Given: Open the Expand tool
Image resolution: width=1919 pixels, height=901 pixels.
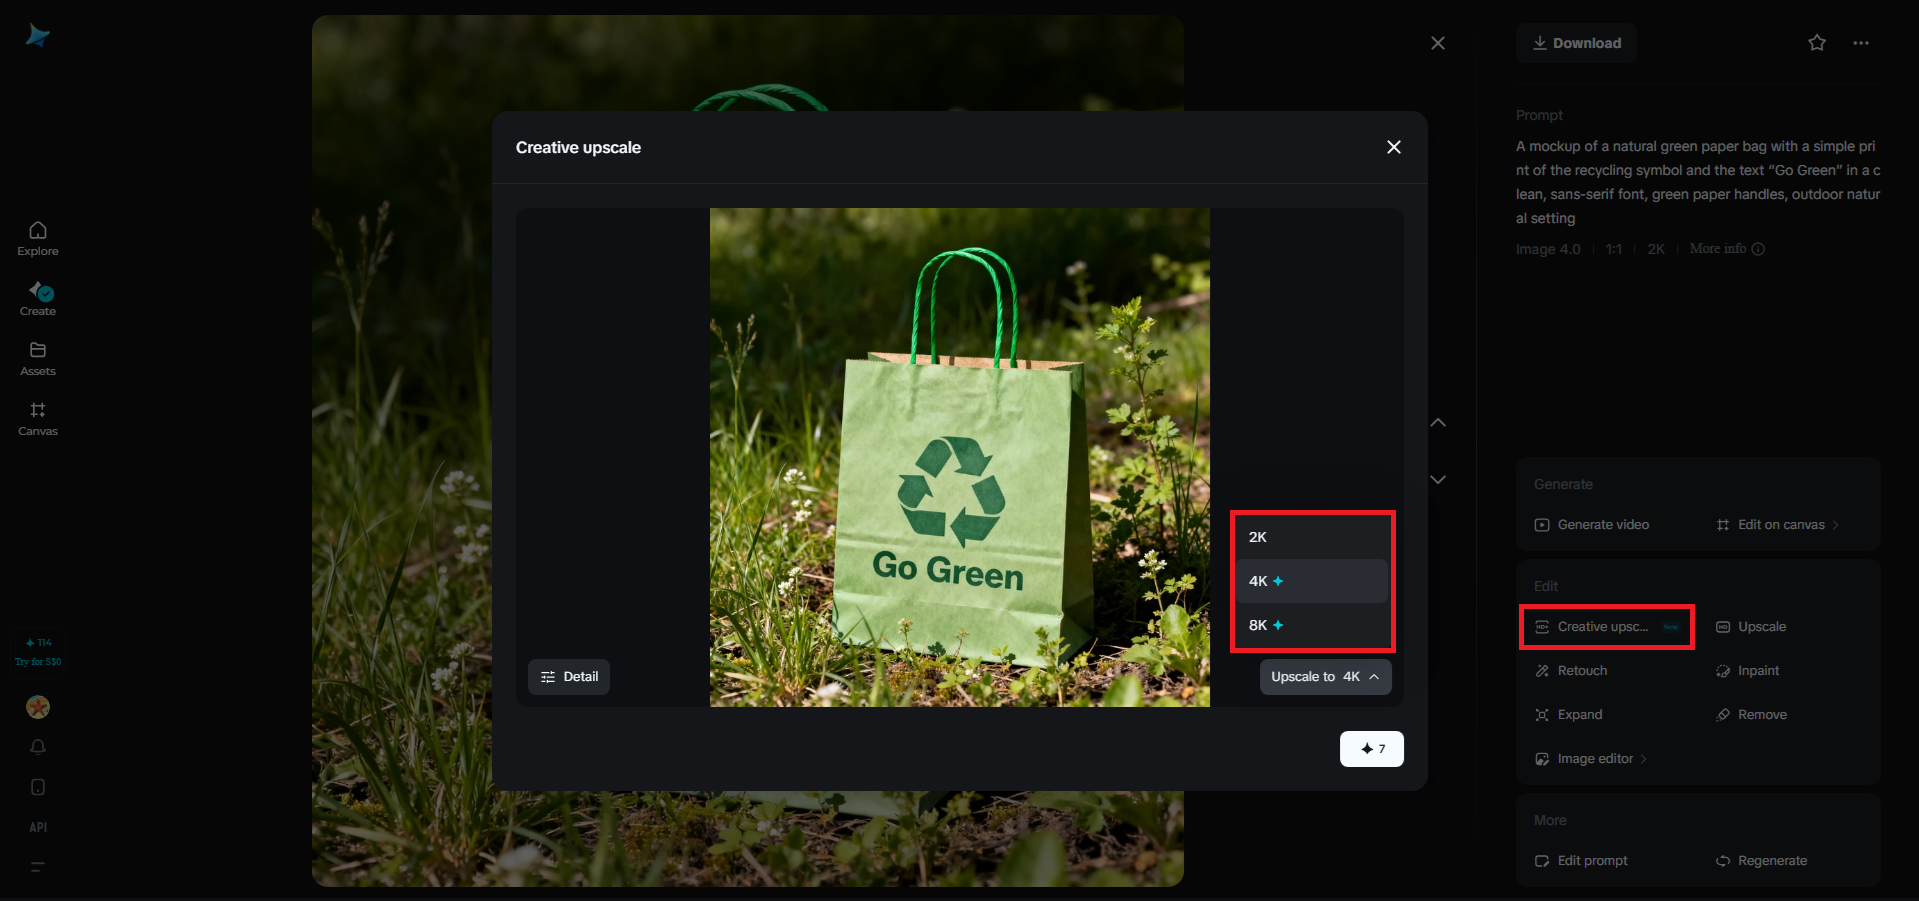Looking at the screenshot, I should [1569, 715].
